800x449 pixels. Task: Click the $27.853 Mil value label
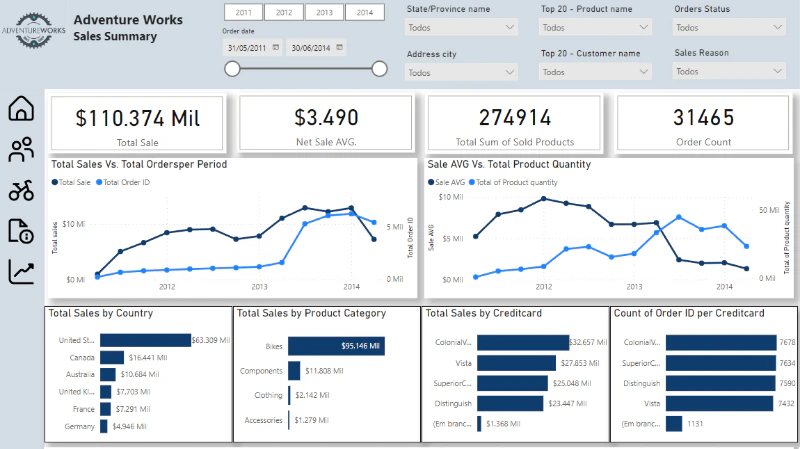click(x=580, y=363)
